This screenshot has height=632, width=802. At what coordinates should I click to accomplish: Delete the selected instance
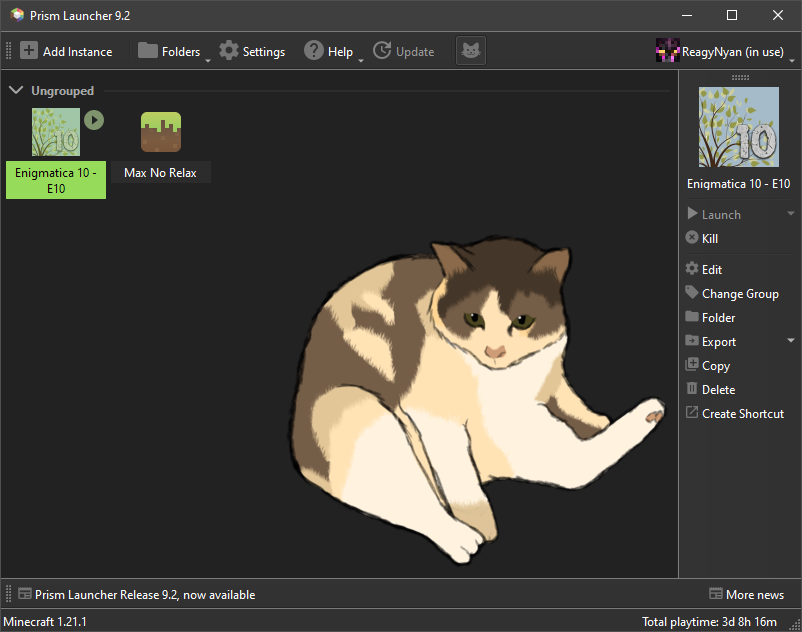718,390
